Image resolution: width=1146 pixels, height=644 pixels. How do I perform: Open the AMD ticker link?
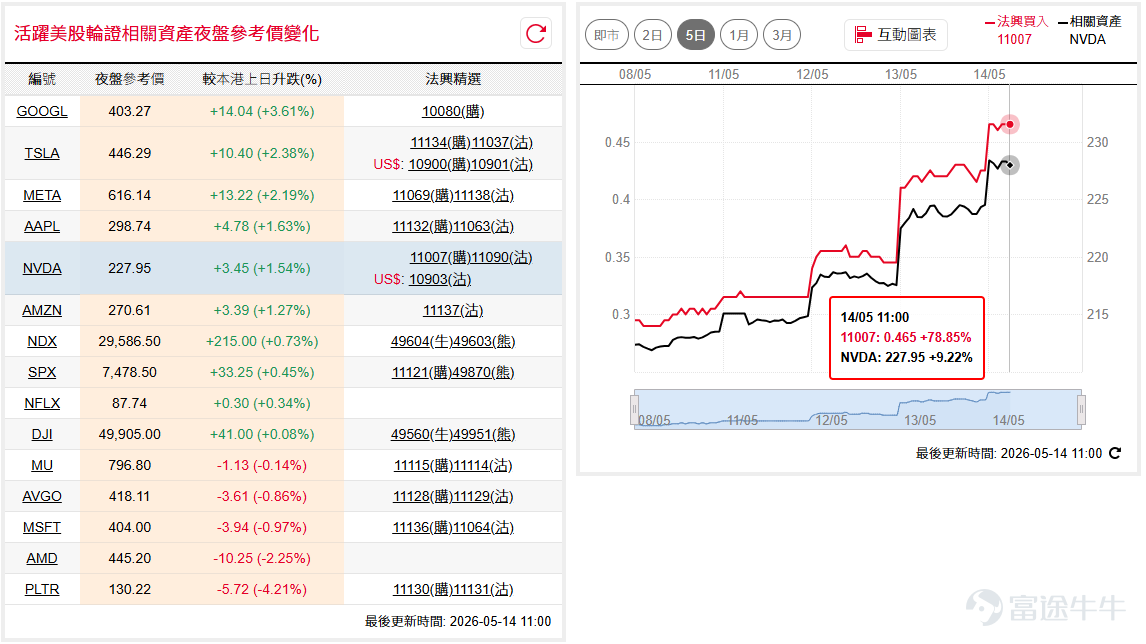point(42,558)
